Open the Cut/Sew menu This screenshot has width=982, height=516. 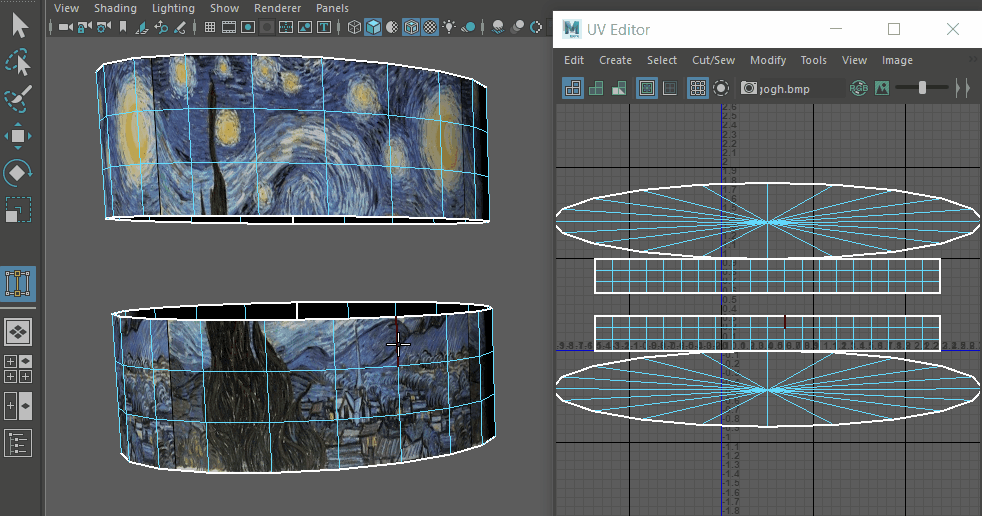click(713, 60)
